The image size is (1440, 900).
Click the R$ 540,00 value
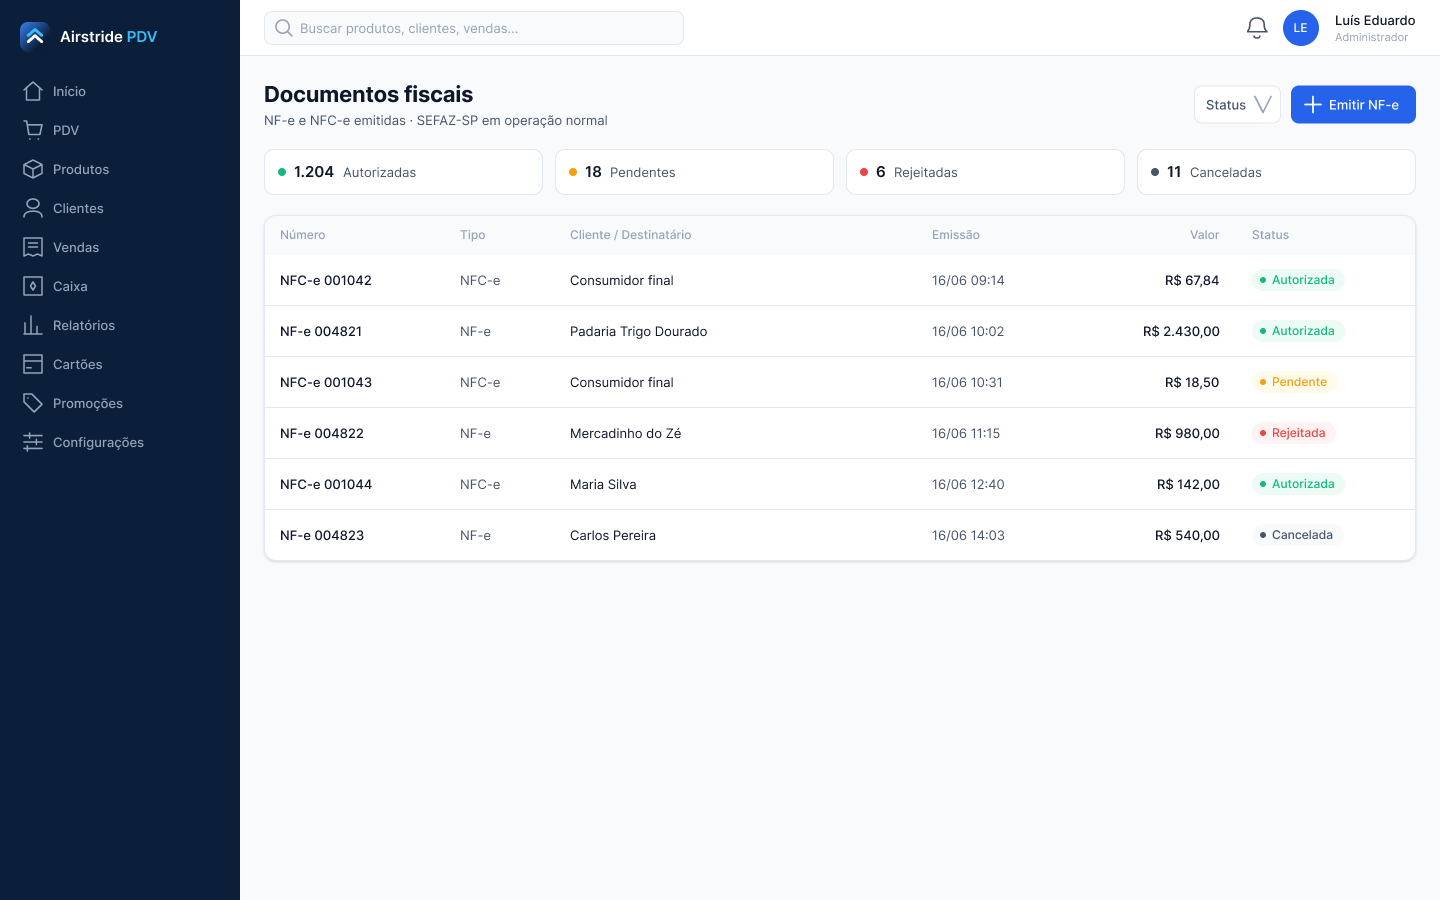click(x=1187, y=535)
